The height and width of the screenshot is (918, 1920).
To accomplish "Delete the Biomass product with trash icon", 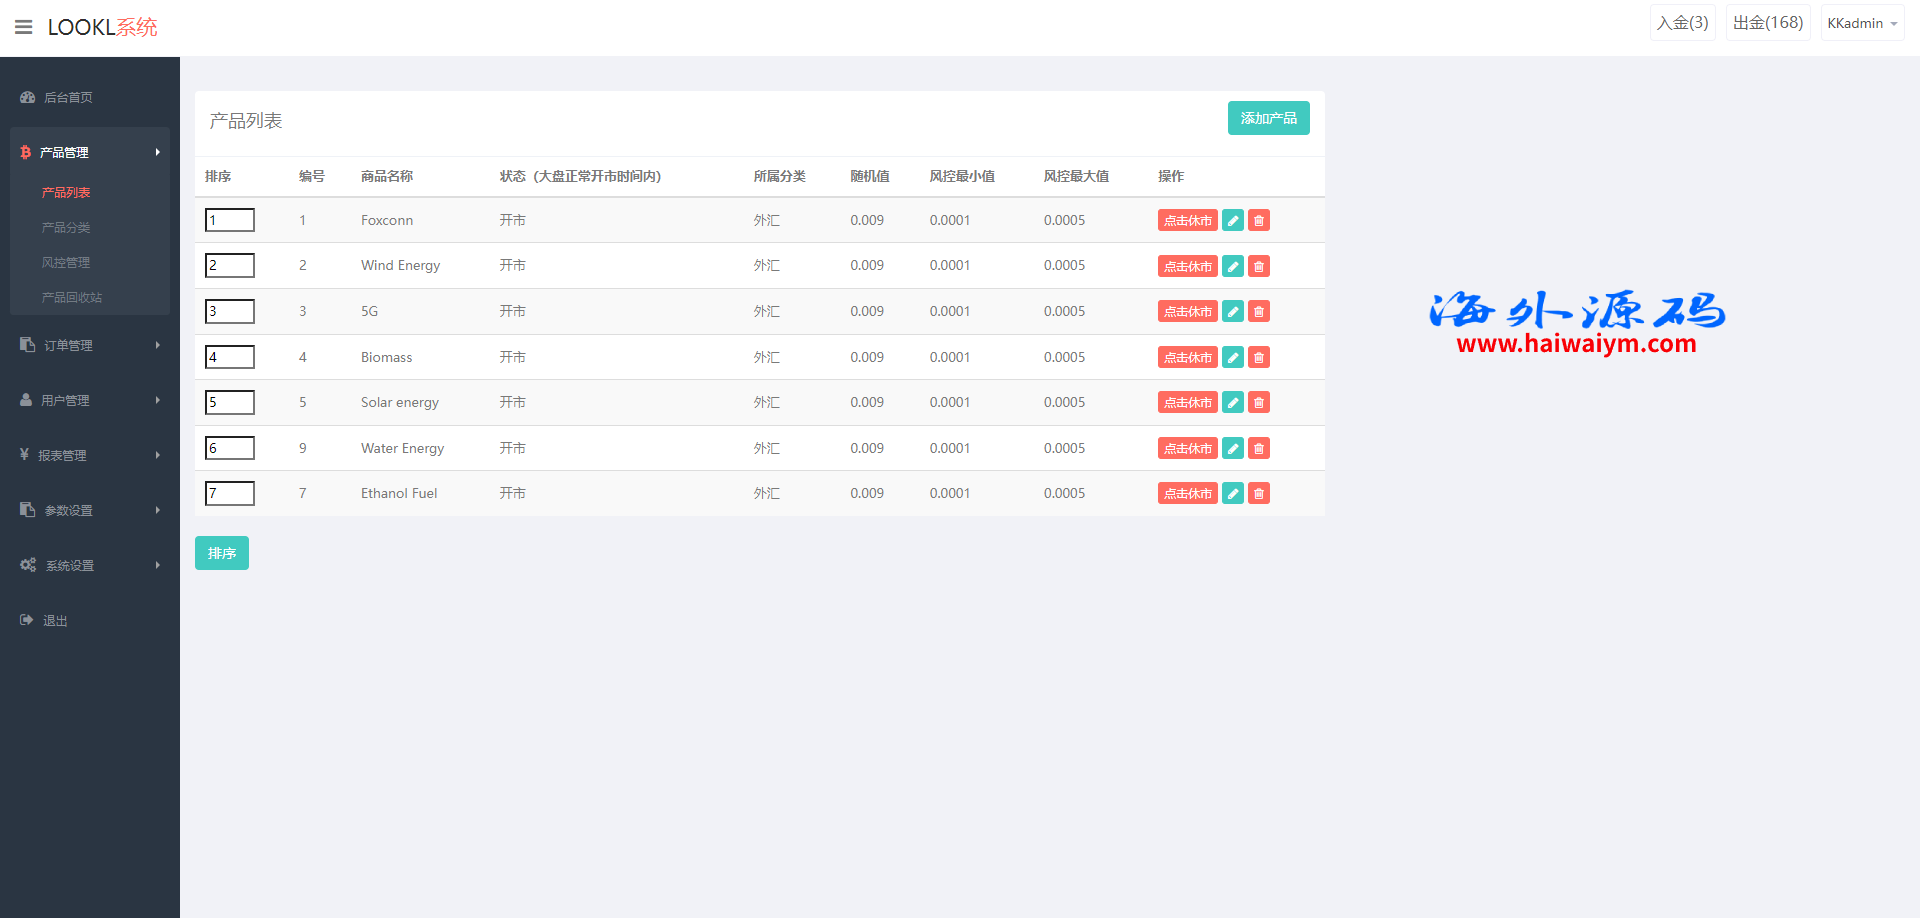I will [x=1259, y=357].
